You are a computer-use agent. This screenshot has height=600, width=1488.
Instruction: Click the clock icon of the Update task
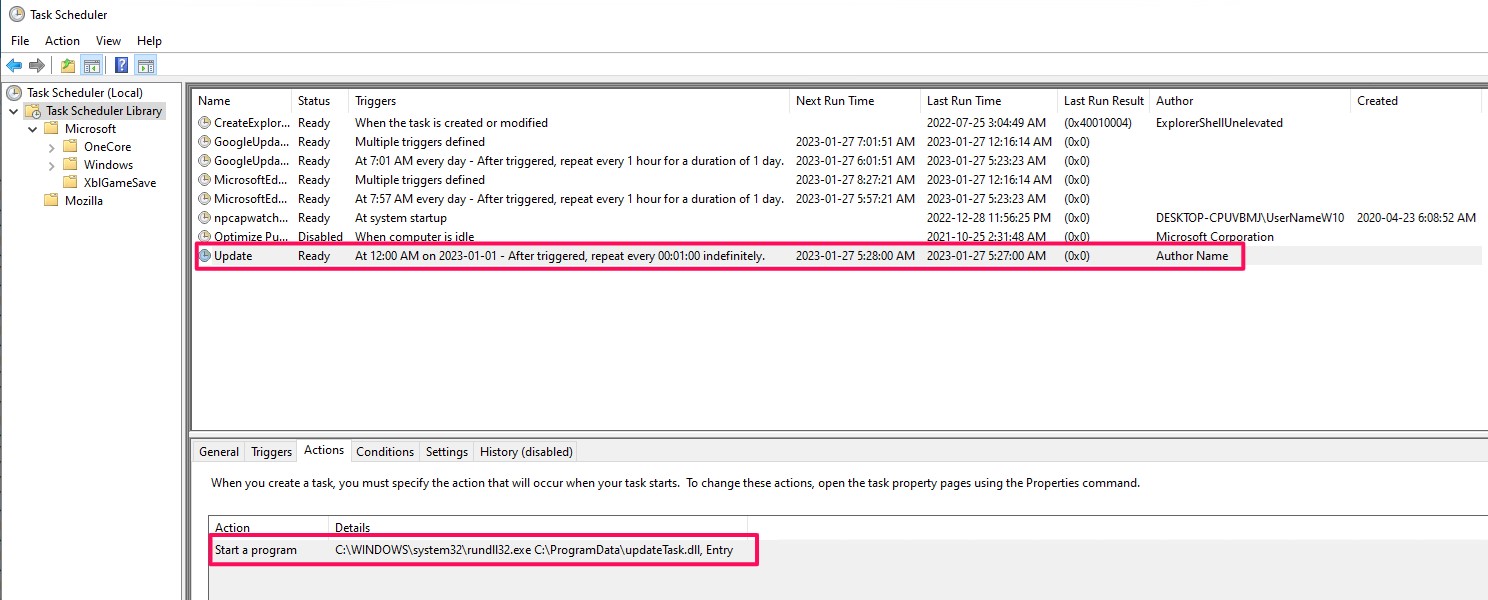pyautogui.click(x=205, y=256)
